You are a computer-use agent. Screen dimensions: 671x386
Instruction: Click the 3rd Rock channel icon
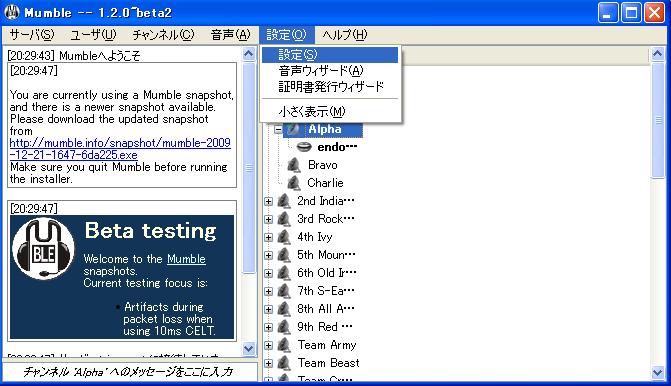point(284,219)
